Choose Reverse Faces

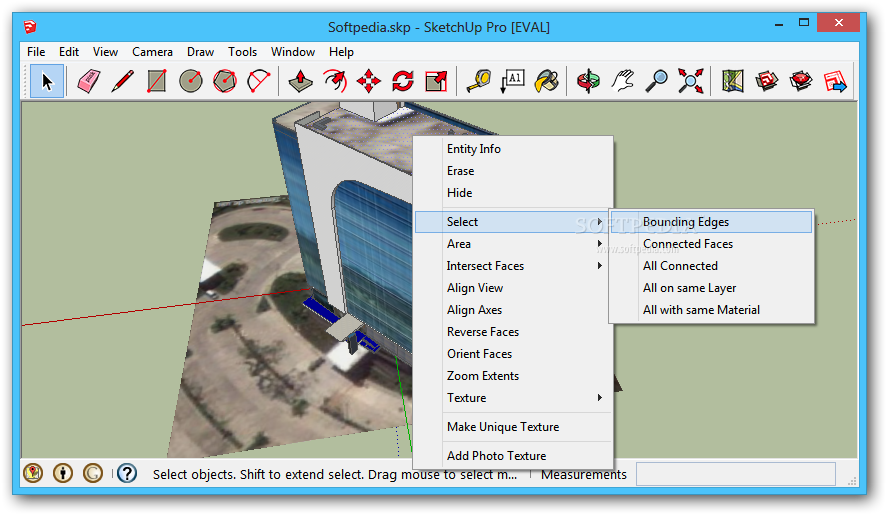[x=514, y=332]
